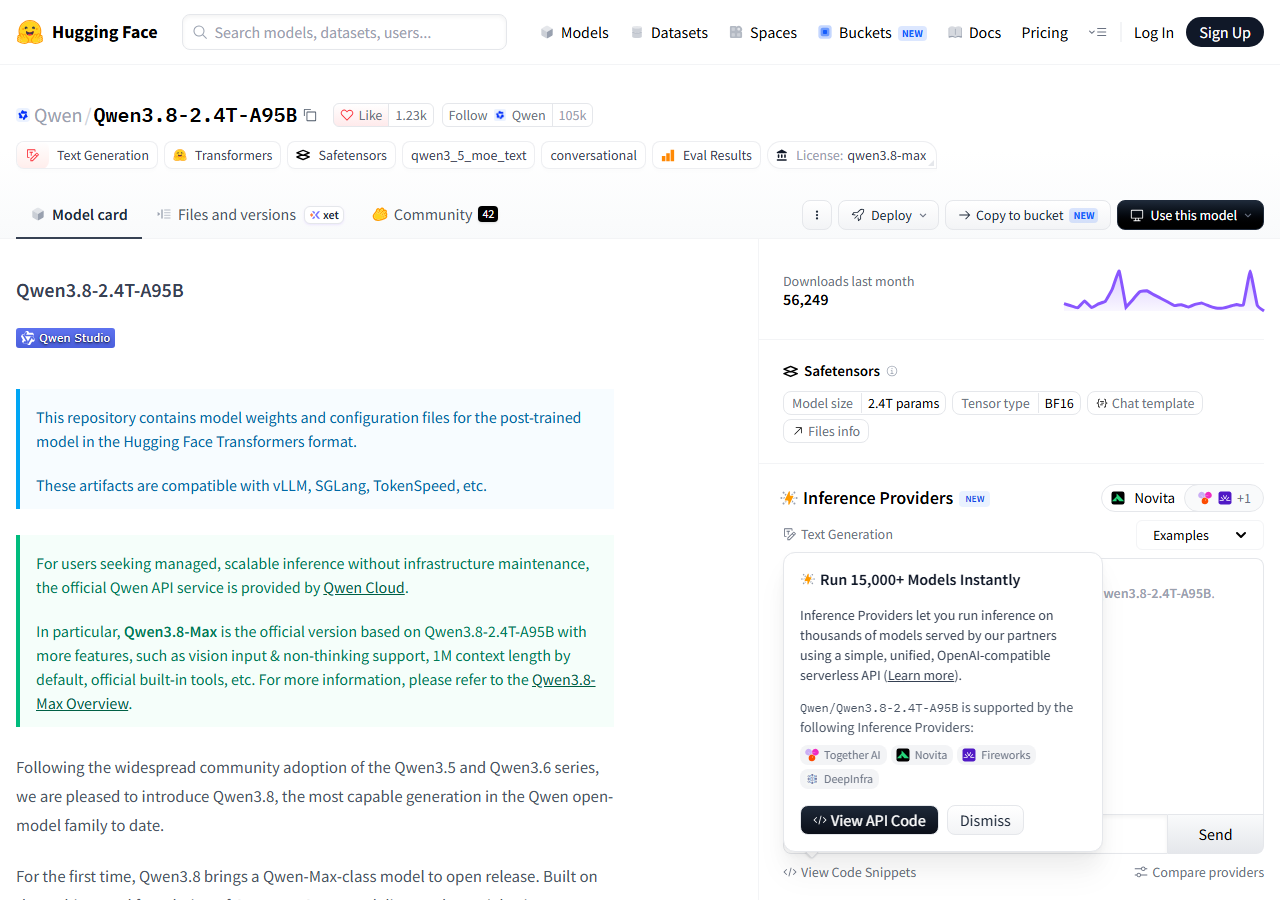Click the Send button
Screen dimensions: 1280x900
[1215, 834]
